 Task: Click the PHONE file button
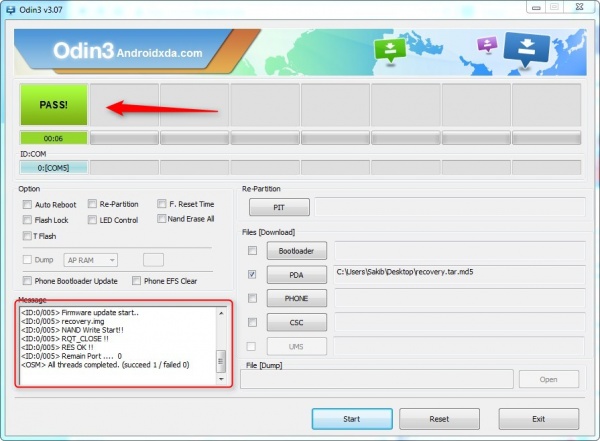(297, 298)
